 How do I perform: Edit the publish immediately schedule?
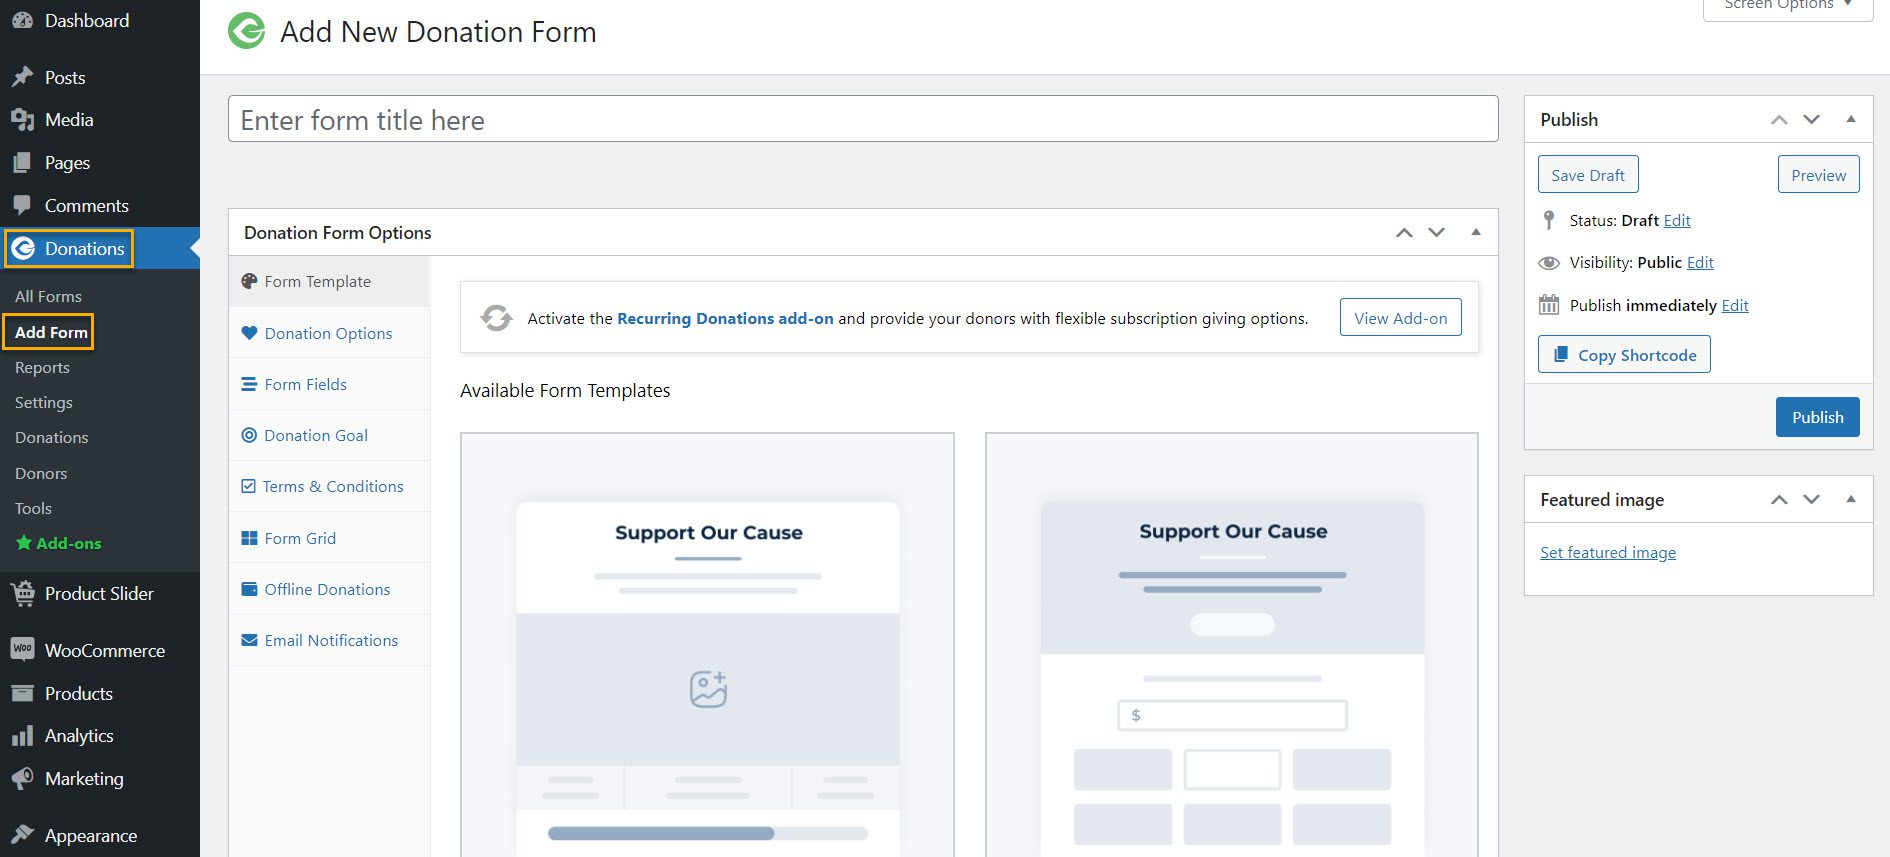pyautogui.click(x=1735, y=305)
